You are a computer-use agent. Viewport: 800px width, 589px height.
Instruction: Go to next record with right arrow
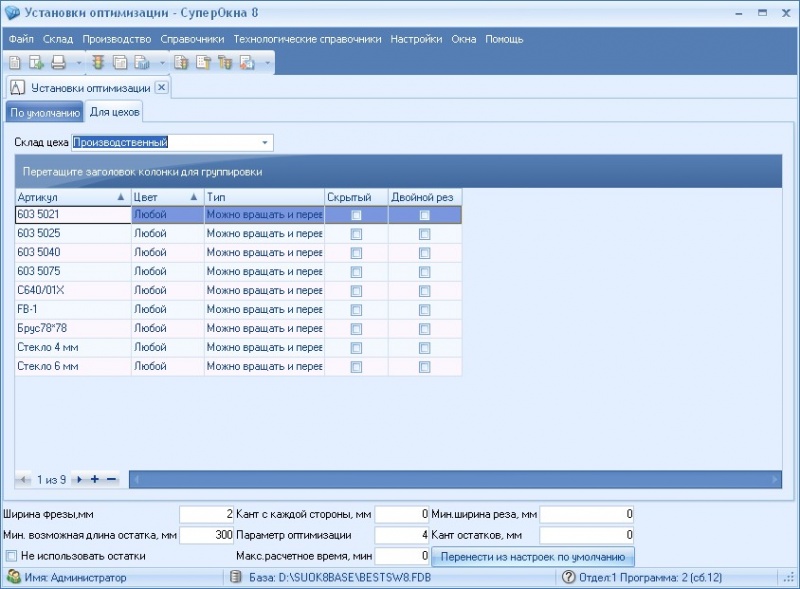tap(79, 479)
